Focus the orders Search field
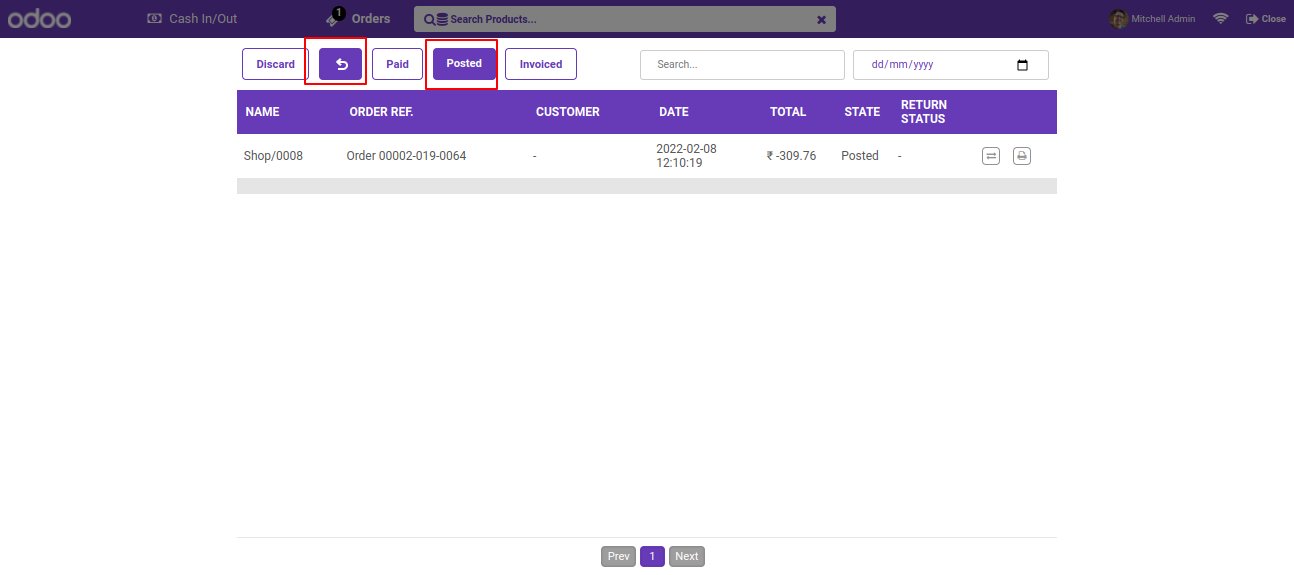This screenshot has width=1294, height=575. click(742, 64)
